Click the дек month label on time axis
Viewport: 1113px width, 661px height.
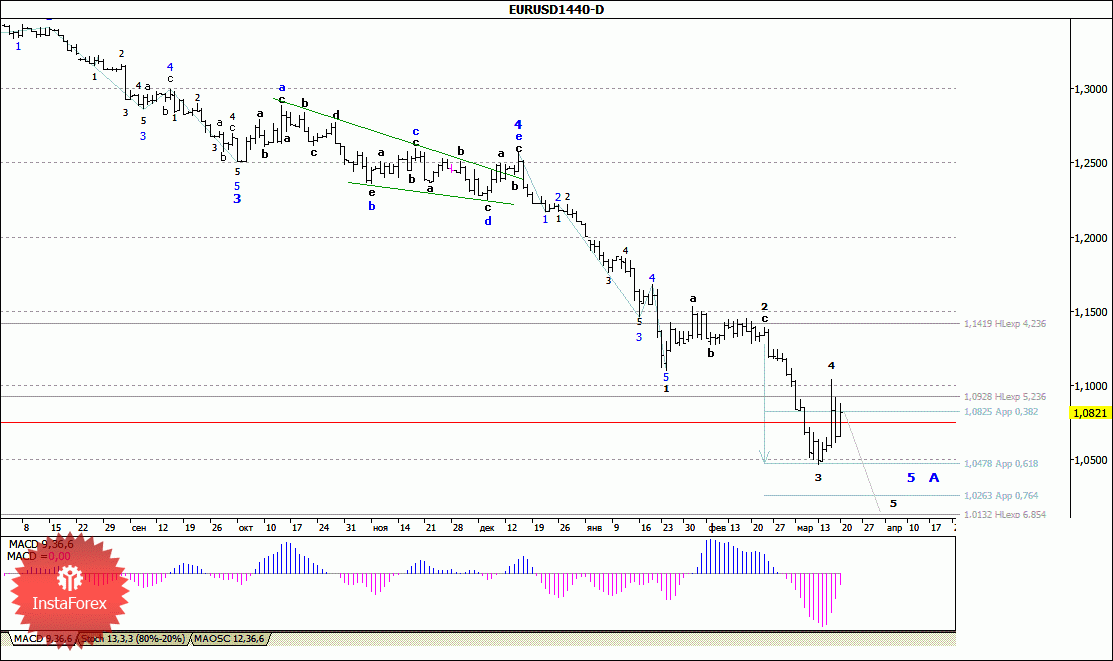487,528
